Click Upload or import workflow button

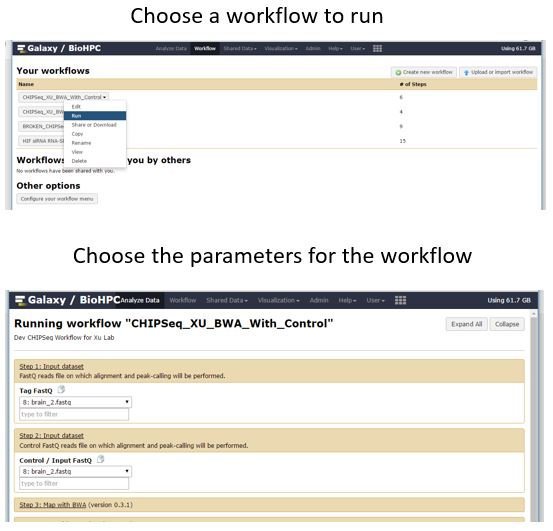[498, 72]
